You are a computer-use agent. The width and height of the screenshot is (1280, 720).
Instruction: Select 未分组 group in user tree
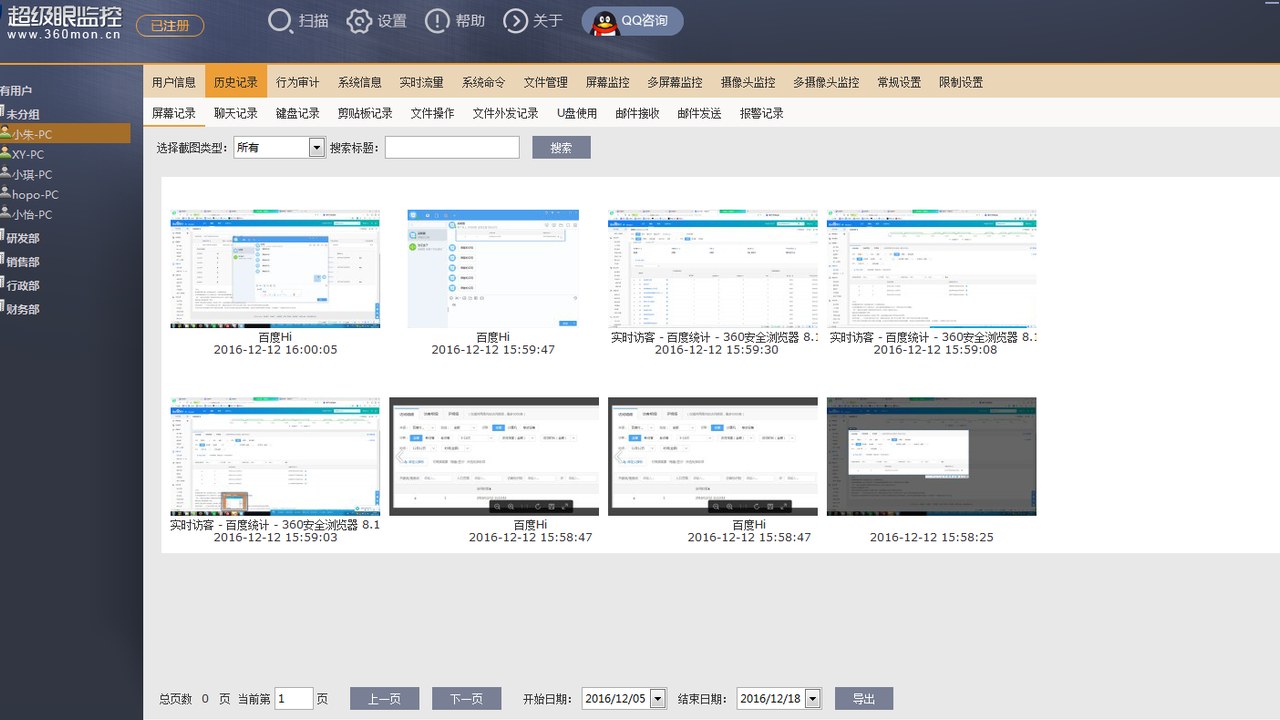click(x=23, y=114)
